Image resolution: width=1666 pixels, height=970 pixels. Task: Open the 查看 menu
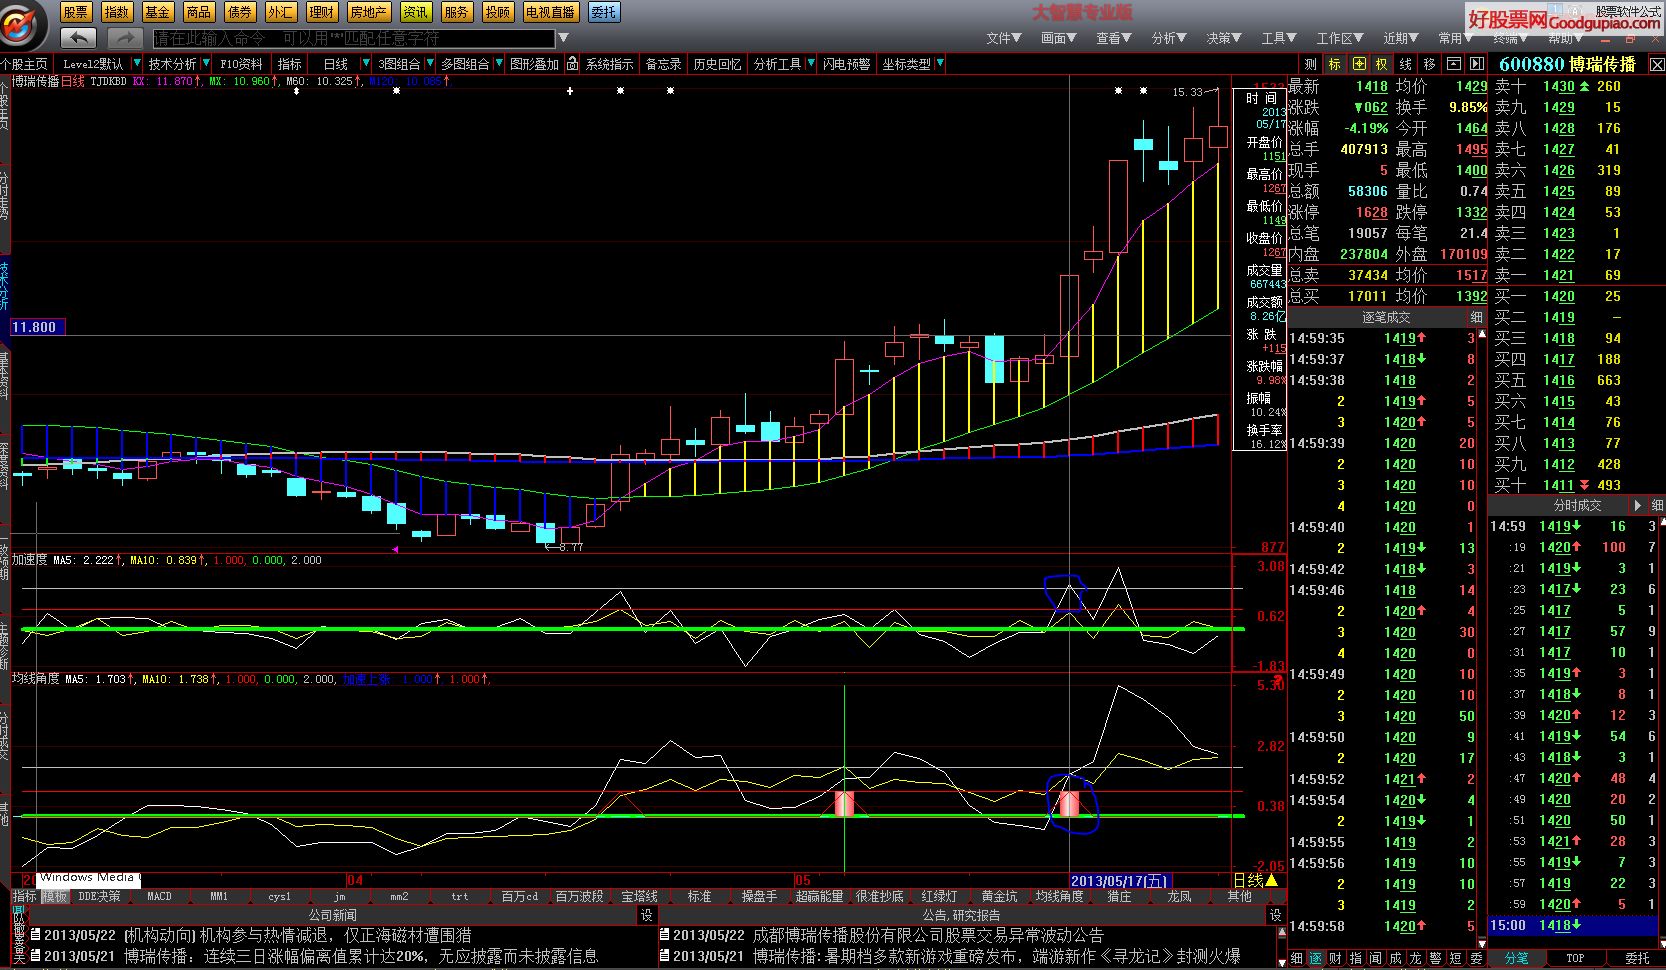(x=1113, y=38)
